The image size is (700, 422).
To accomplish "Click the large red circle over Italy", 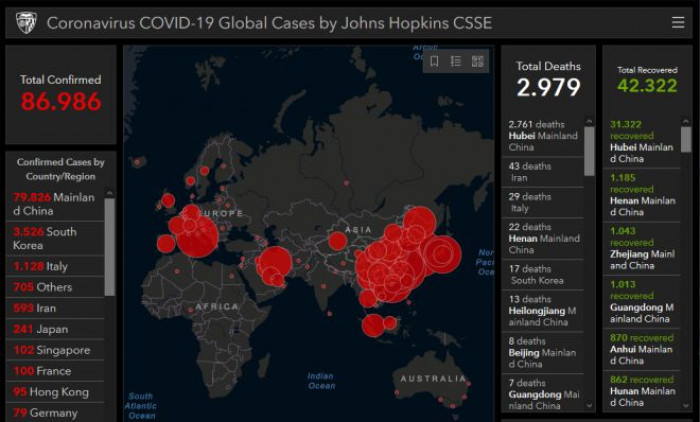I will click(197, 236).
